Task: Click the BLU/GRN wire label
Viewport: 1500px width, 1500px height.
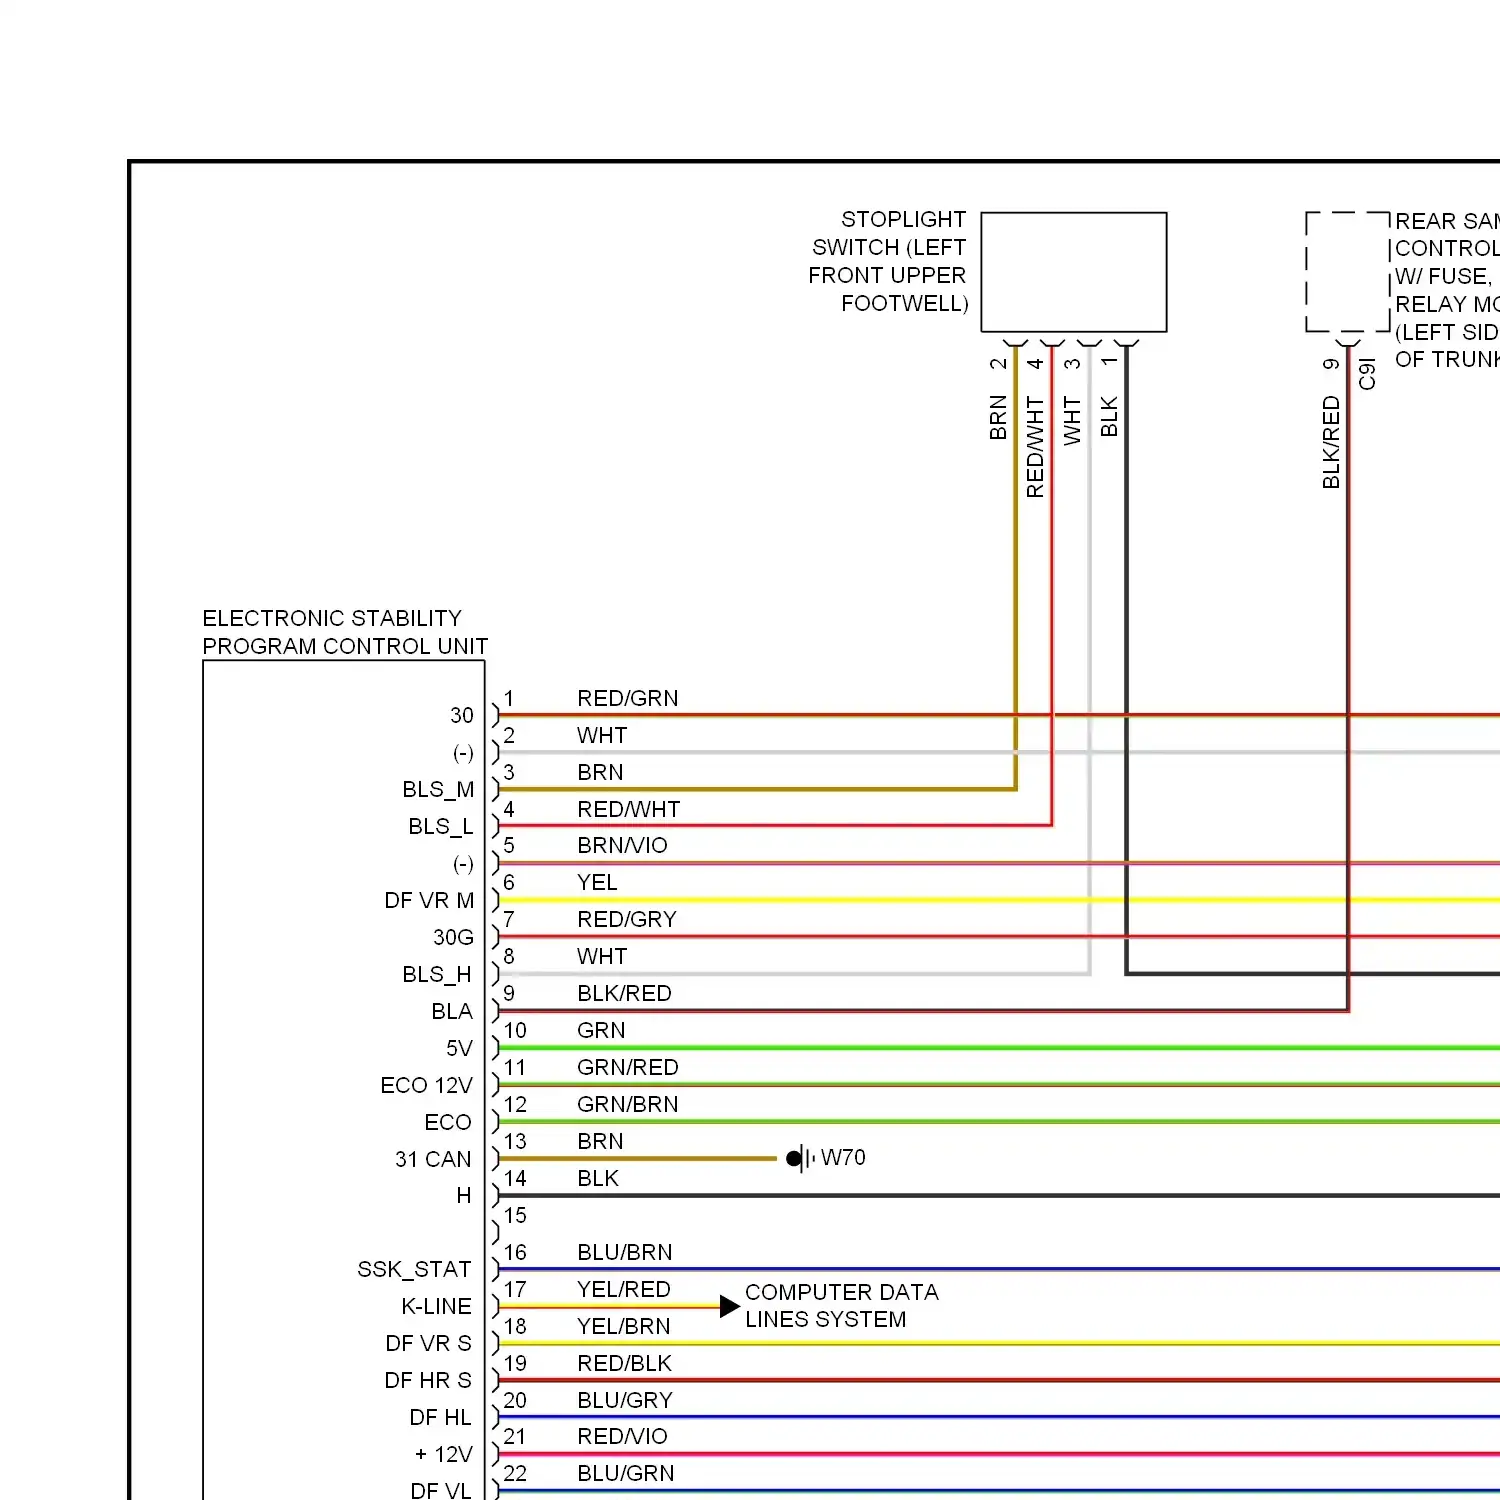Action: coord(626,1473)
